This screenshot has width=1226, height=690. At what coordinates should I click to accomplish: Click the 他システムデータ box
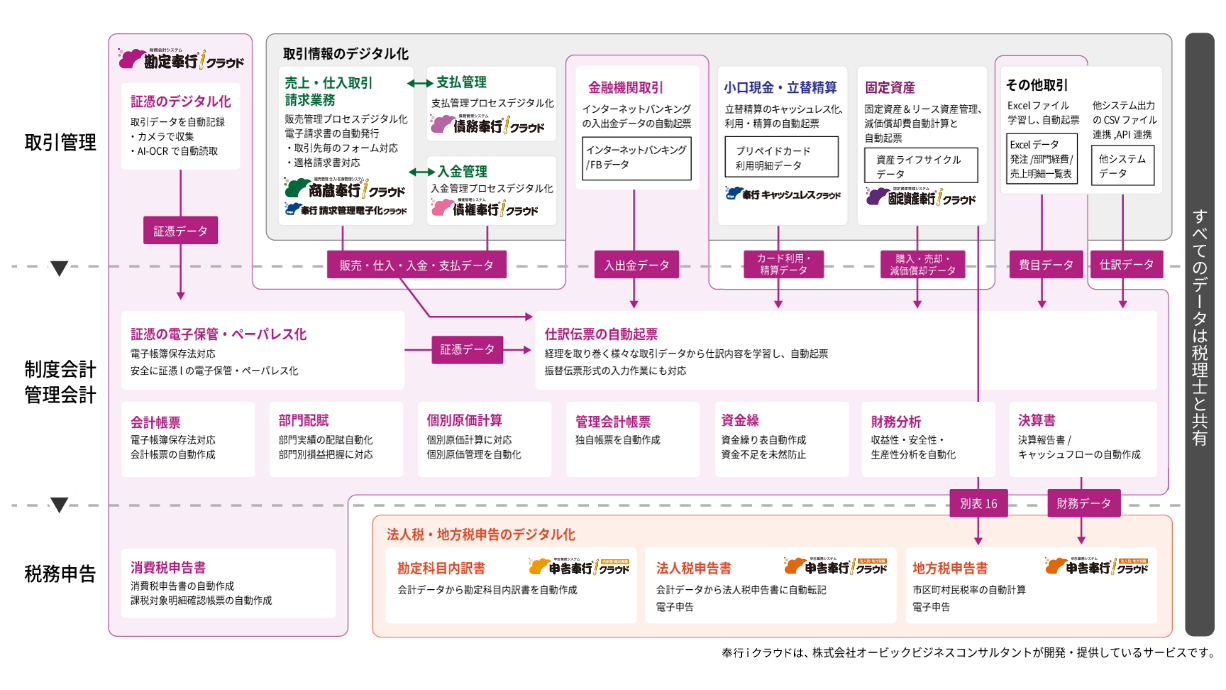(x=1123, y=166)
